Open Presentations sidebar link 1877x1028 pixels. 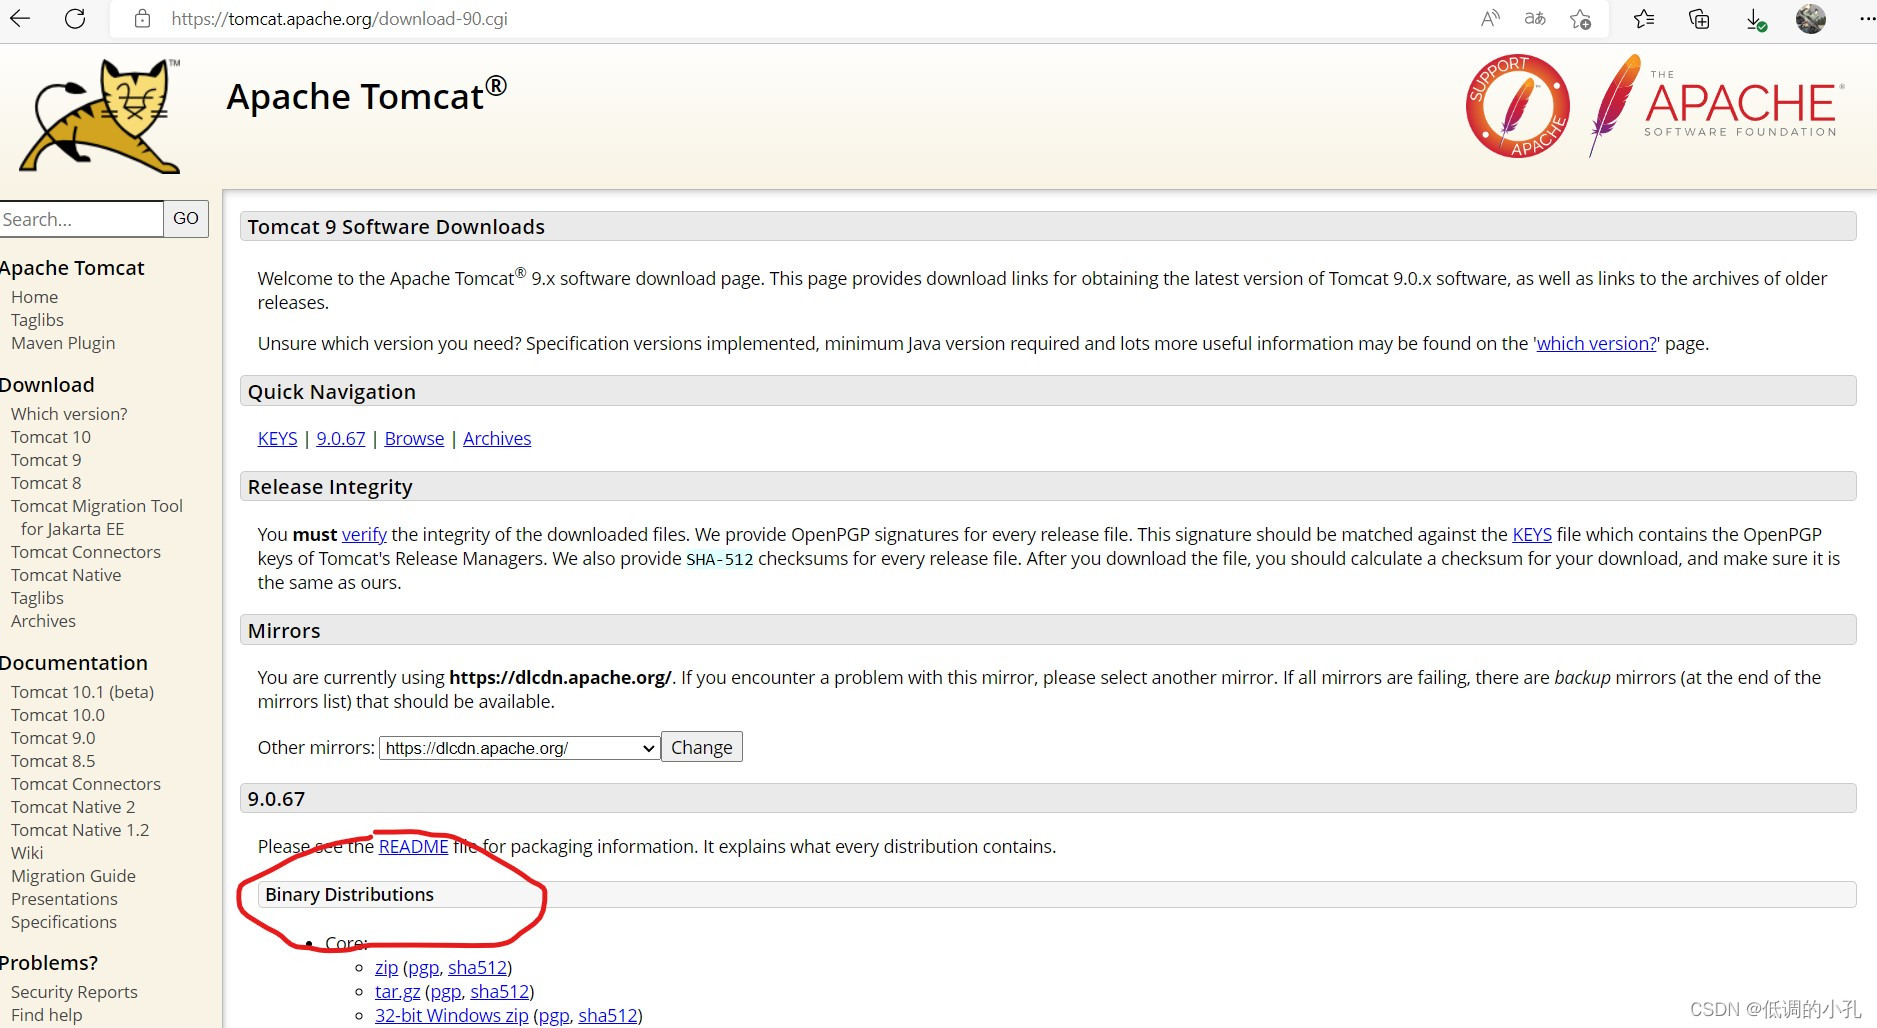pyautogui.click(x=64, y=899)
